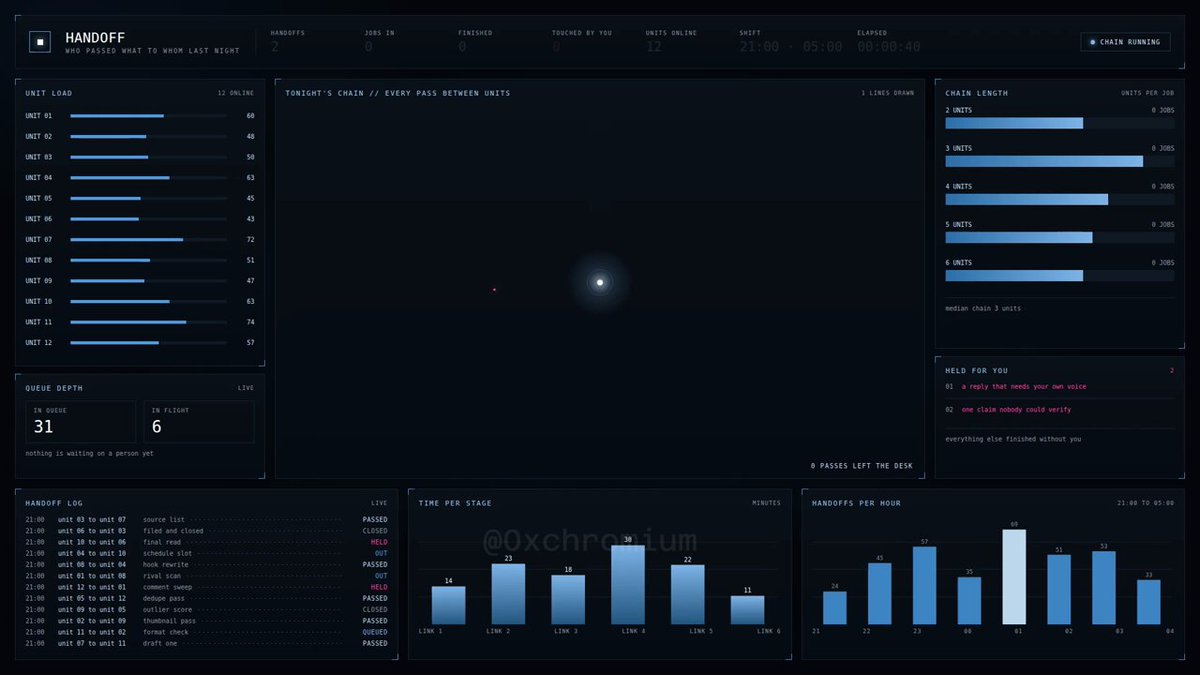Select the LINK 1 bar in Time Per Stage
Viewport: 1200px width, 675px height.
click(448, 605)
